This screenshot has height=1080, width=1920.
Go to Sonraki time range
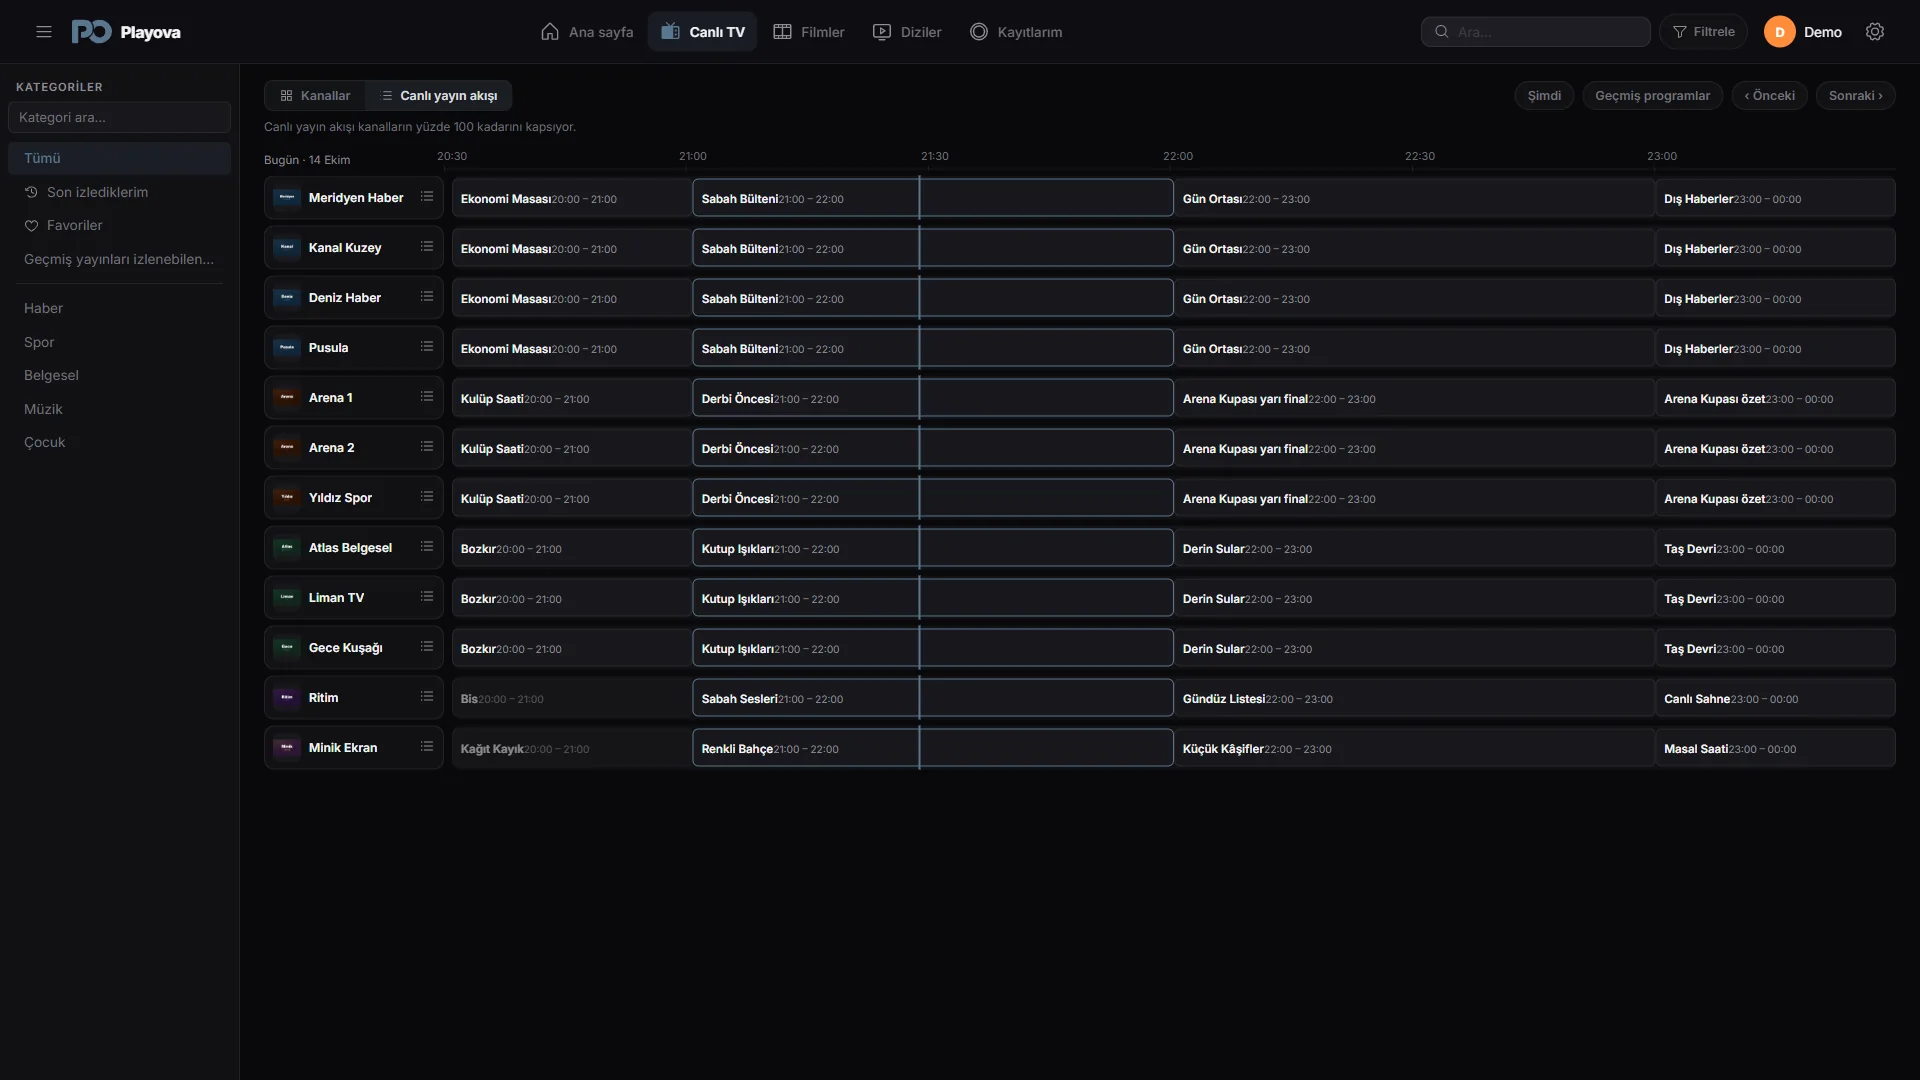click(1855, 96)
